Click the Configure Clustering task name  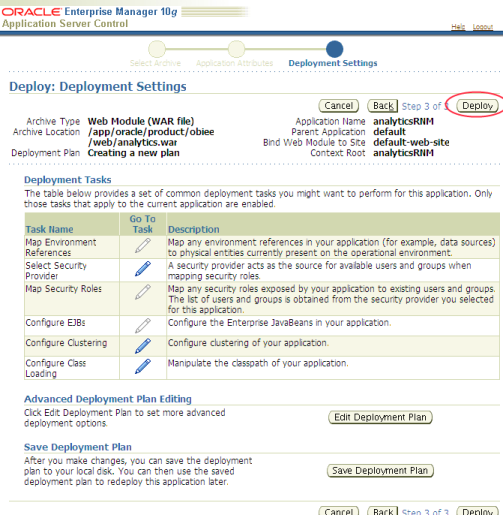pyautogui.click(x=66, y=343)
